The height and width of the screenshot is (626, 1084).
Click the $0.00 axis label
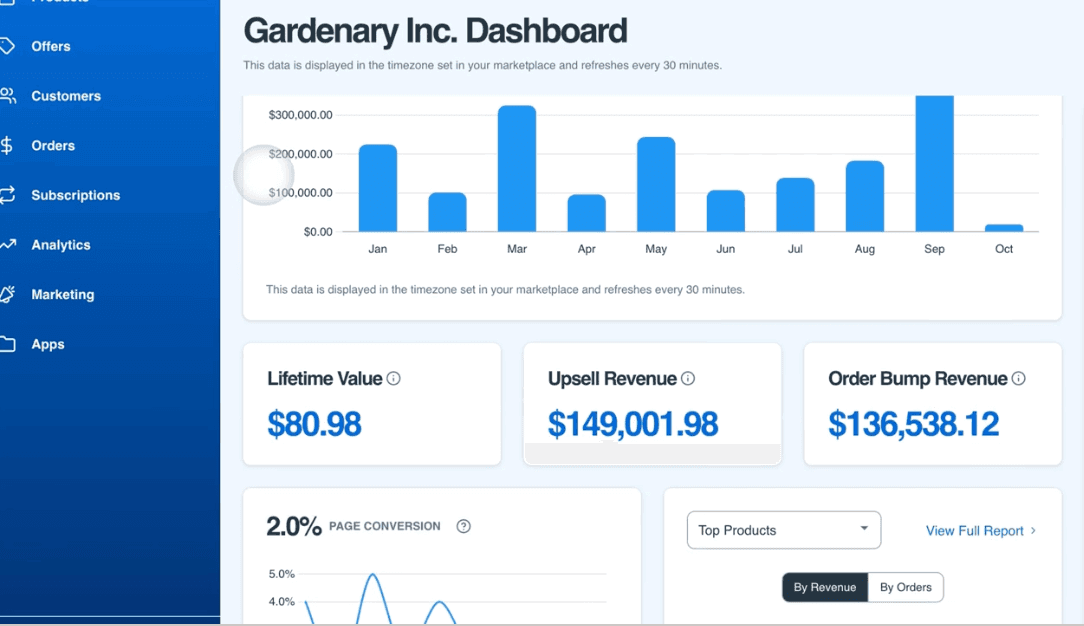[x=318, y=232]
